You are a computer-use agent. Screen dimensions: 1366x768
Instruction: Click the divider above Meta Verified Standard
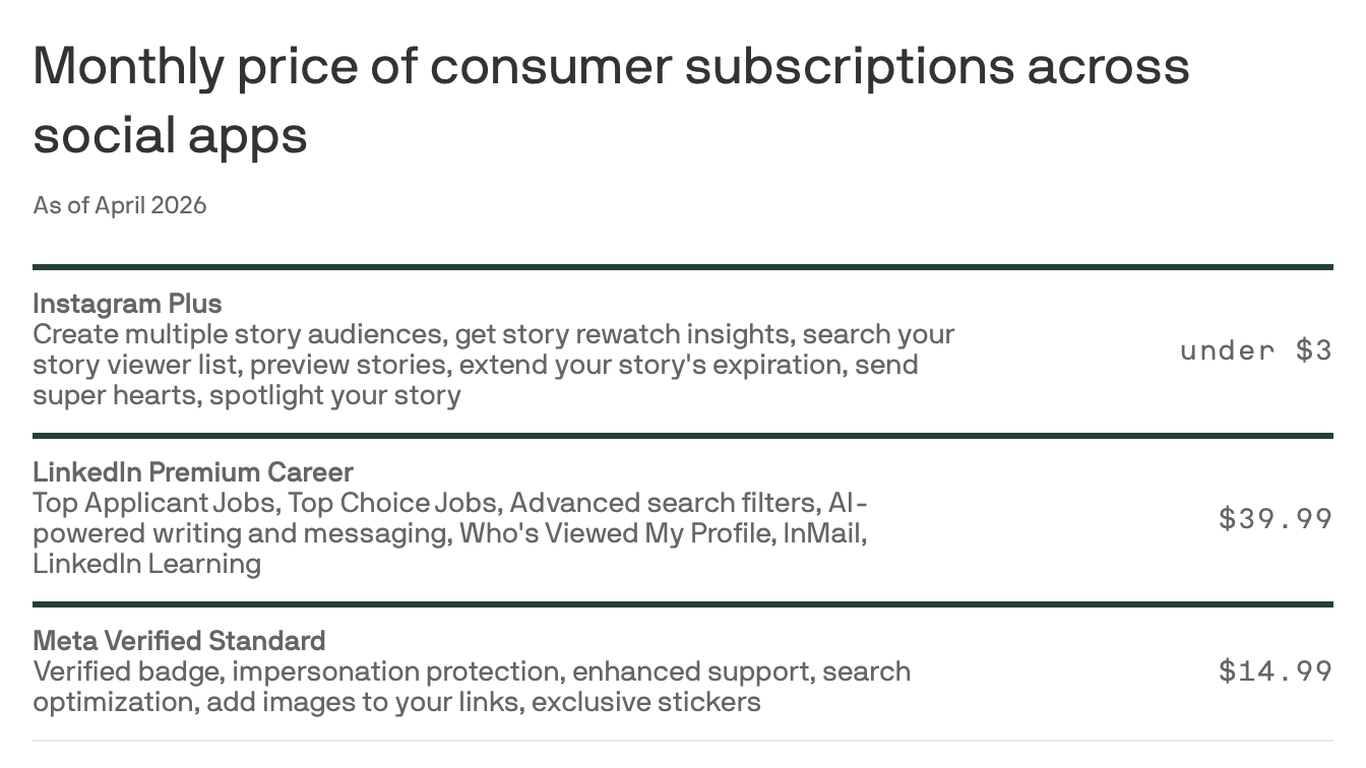click(682, 604)
